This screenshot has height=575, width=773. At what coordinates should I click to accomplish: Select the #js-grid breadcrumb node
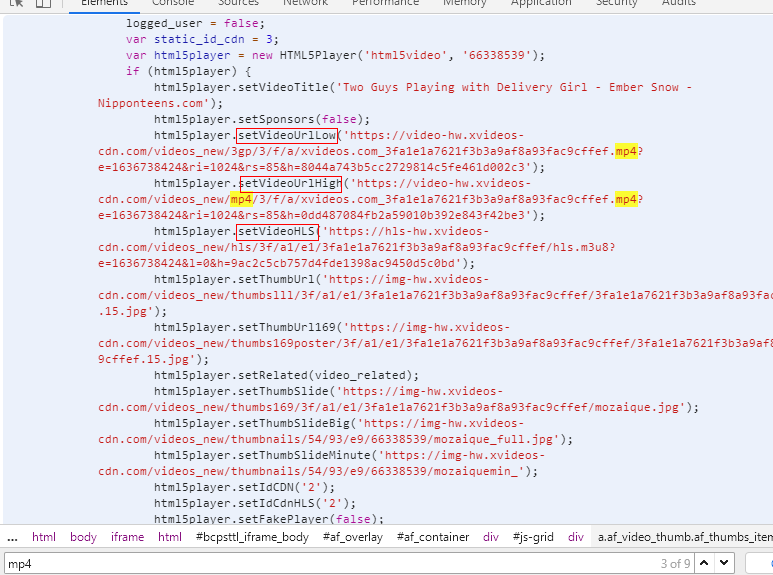click(533, 537)
